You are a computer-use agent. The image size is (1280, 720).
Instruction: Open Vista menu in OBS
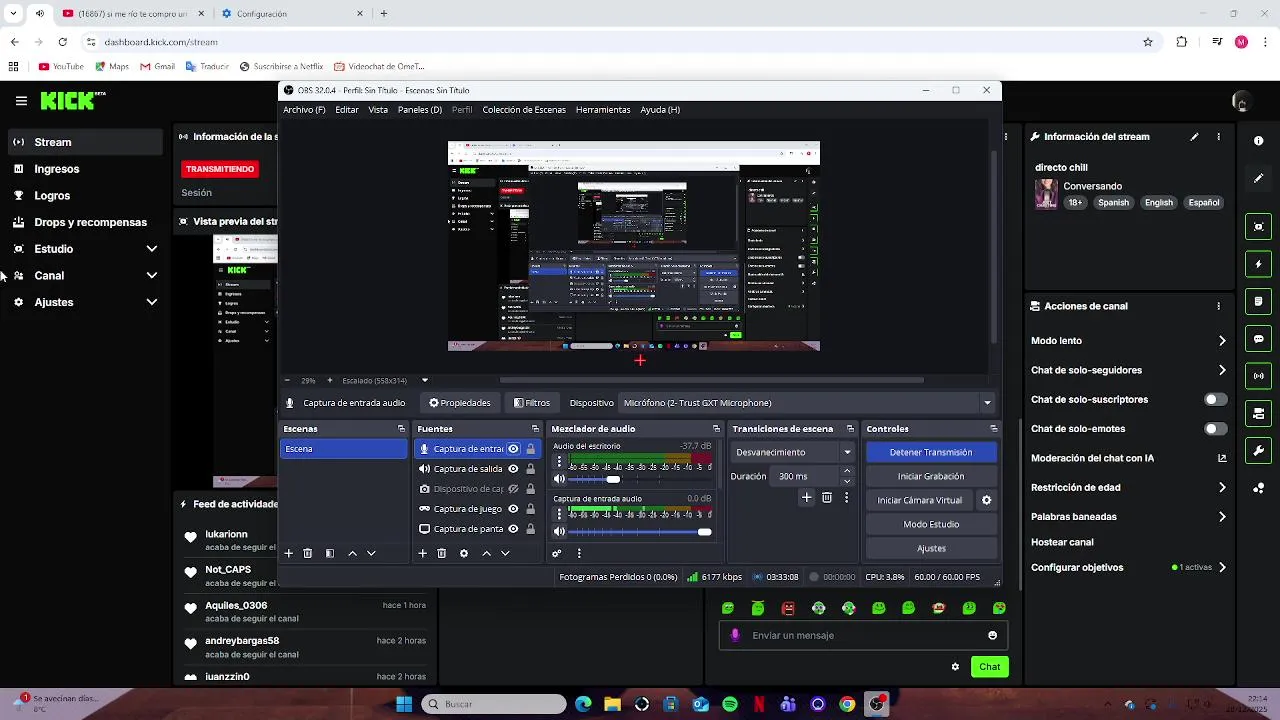click(x=378, y=110)
